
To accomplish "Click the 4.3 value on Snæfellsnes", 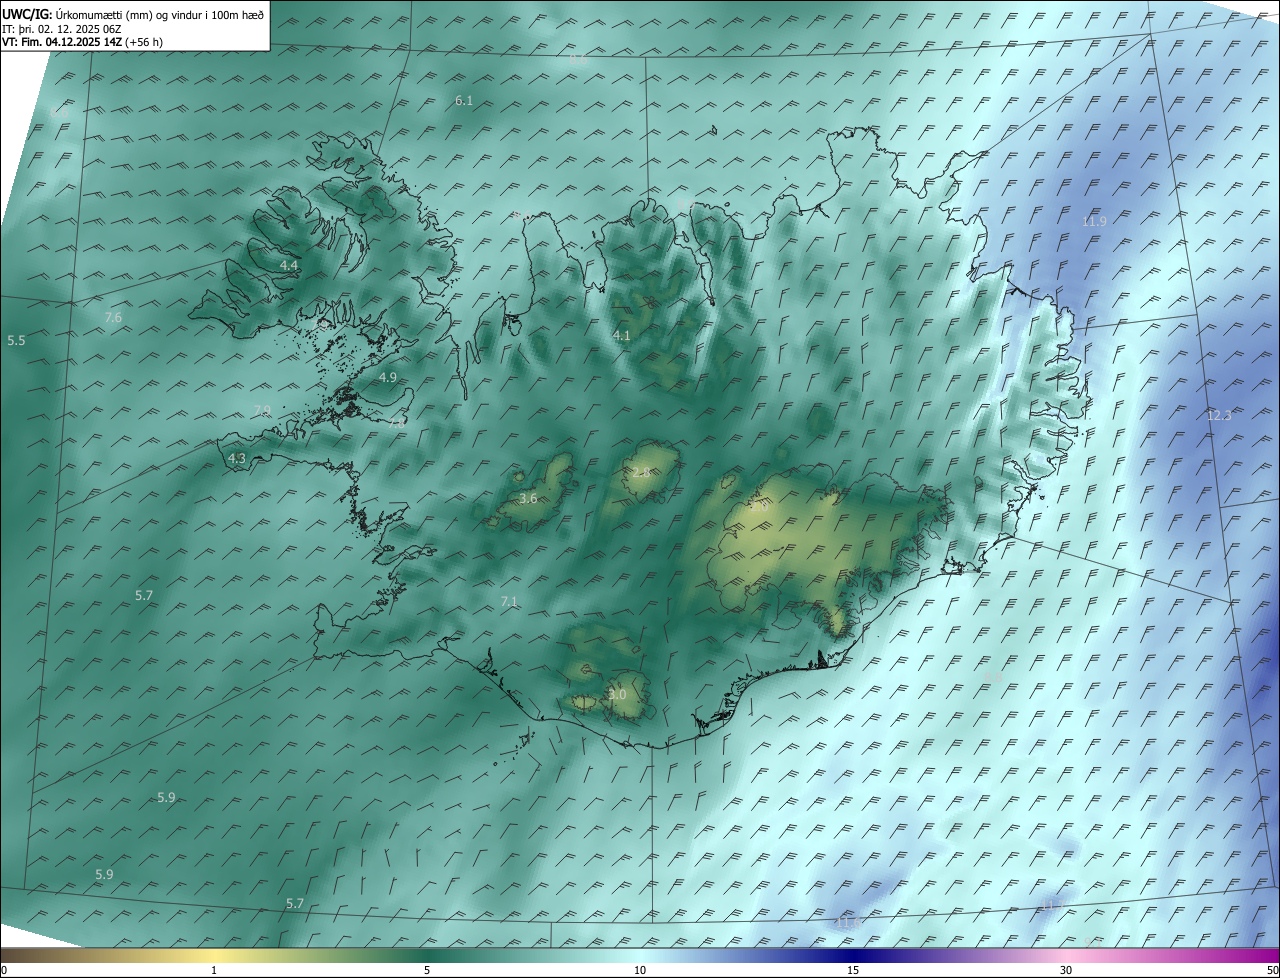I will pyautogui.click(x=237, y=458).
